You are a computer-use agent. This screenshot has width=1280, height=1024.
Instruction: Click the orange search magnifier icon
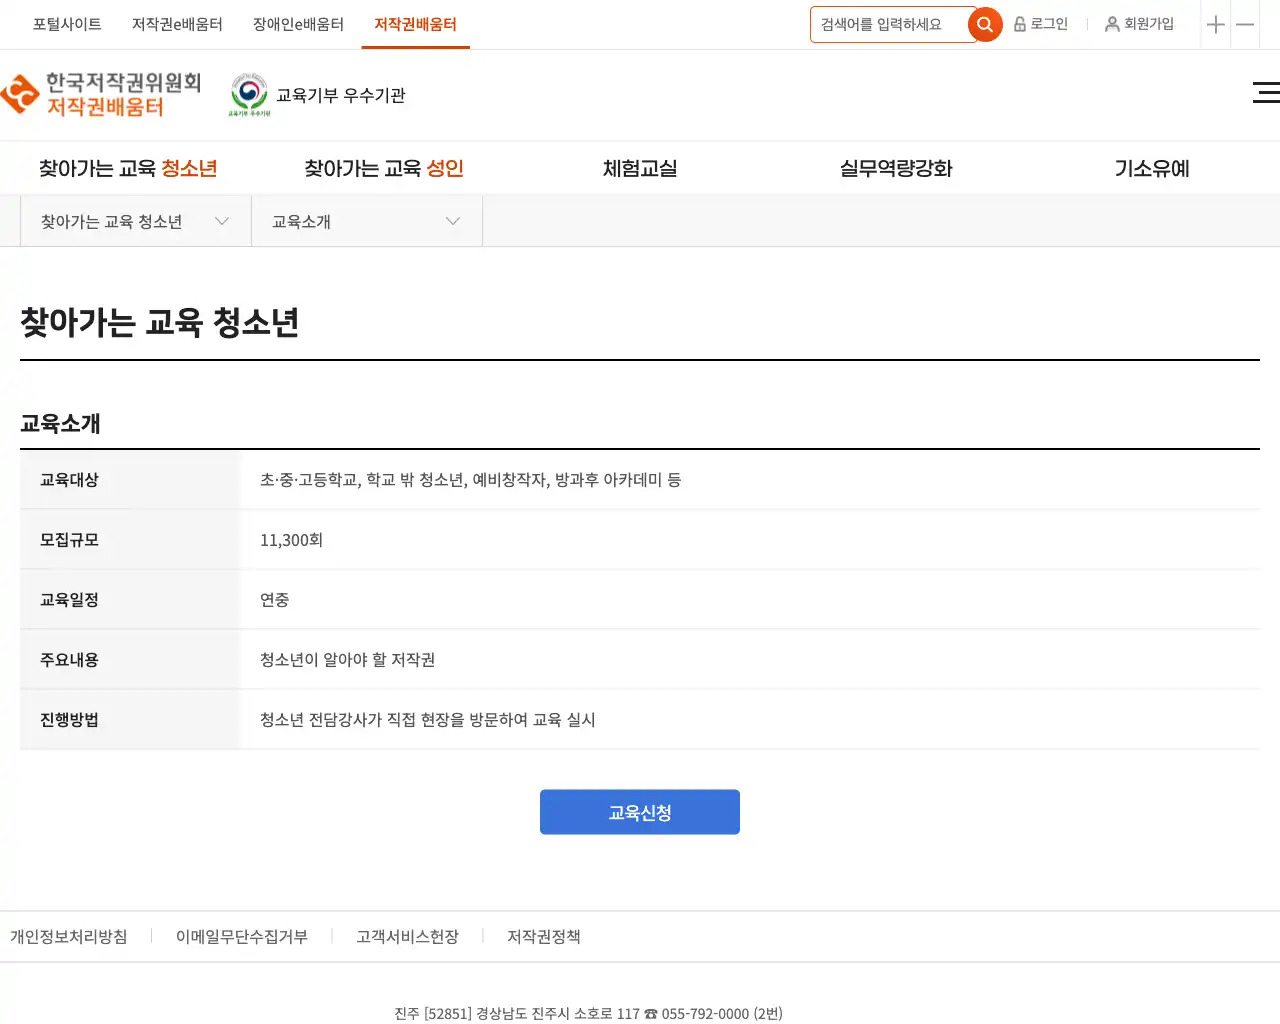pyautogui.click(x=985, y=25)
